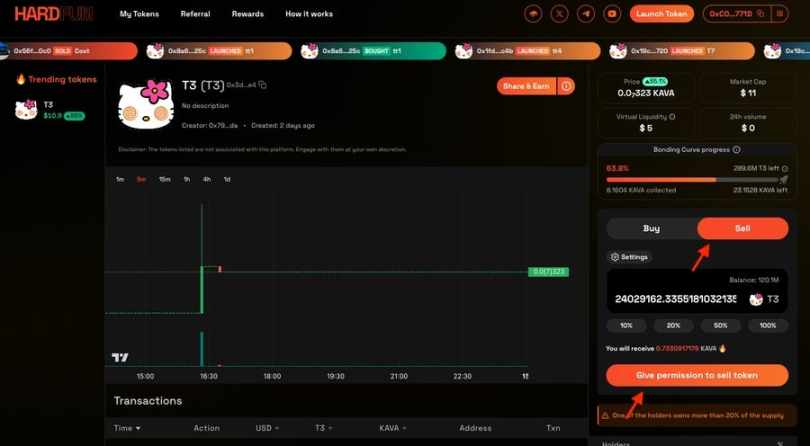
Task: Open the How it works page
Action: (309, 14)
